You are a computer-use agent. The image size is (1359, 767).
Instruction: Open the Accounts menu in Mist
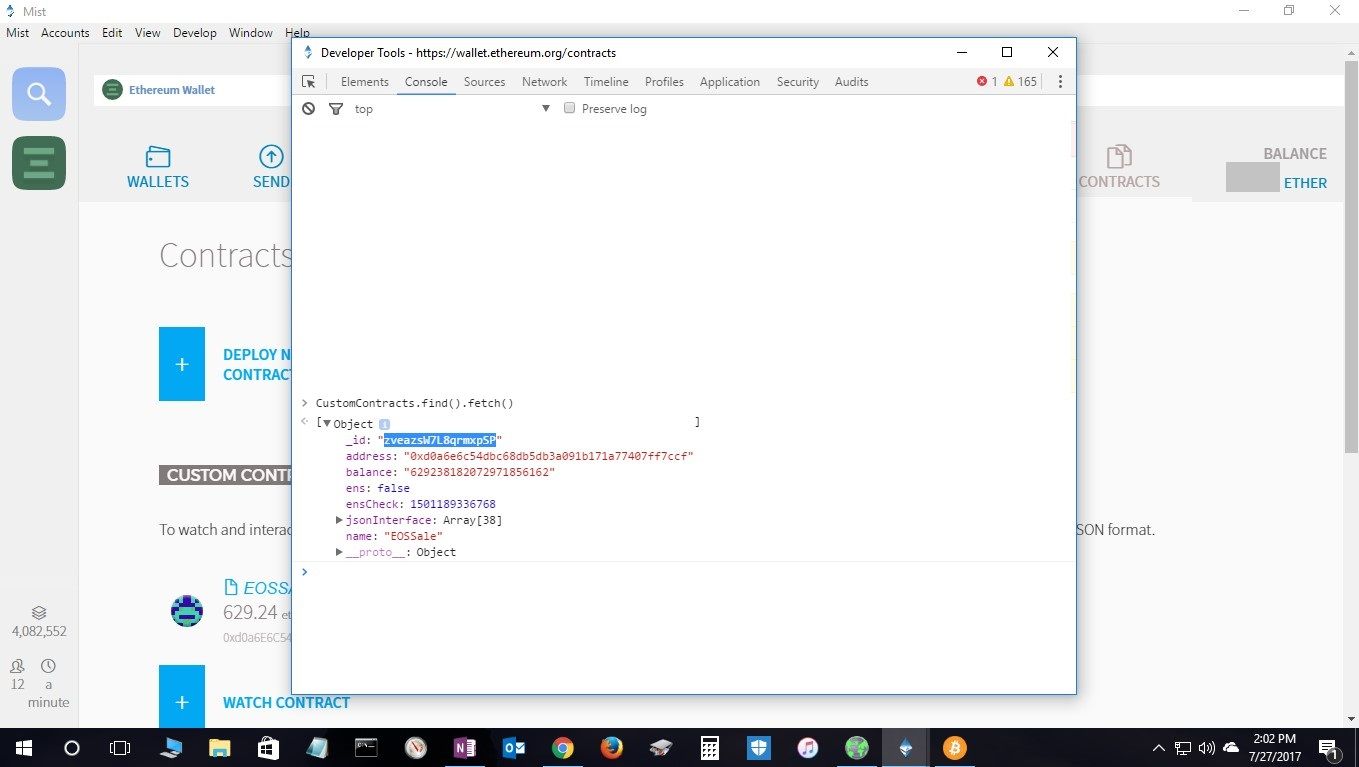65,33
